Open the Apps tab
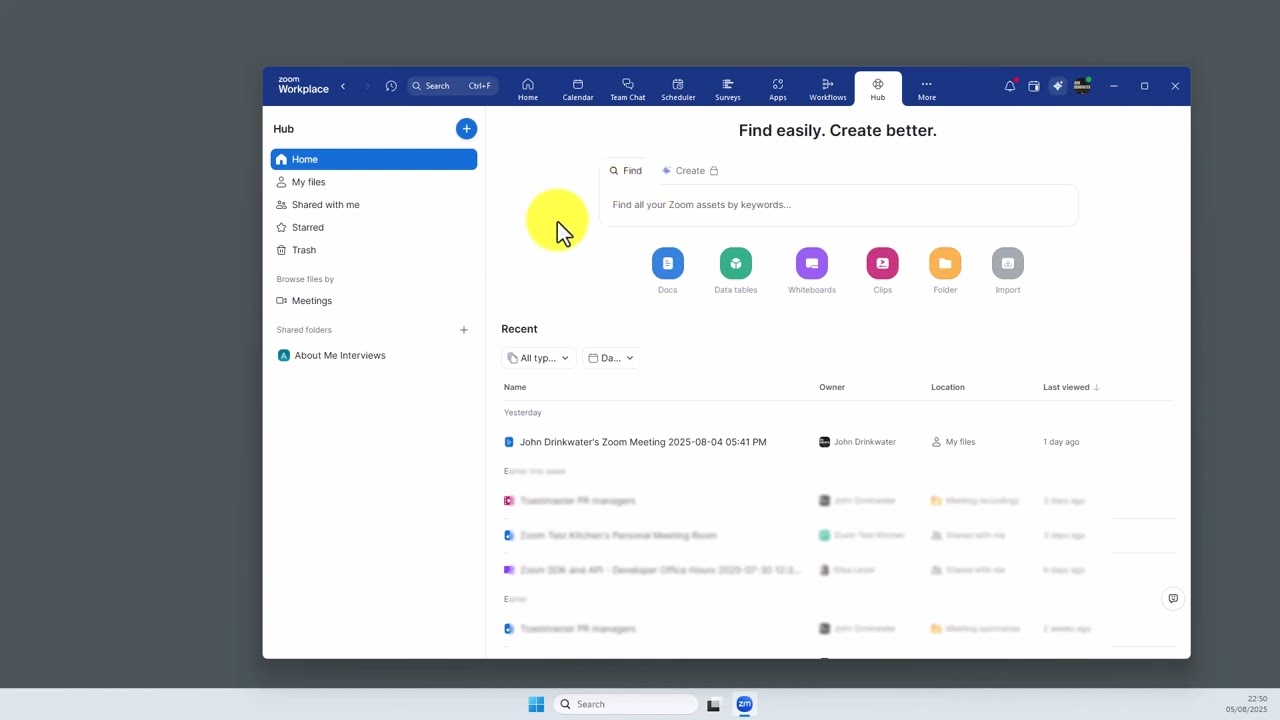This screenshot has width=1280, height=720. (x=778, y=89)
